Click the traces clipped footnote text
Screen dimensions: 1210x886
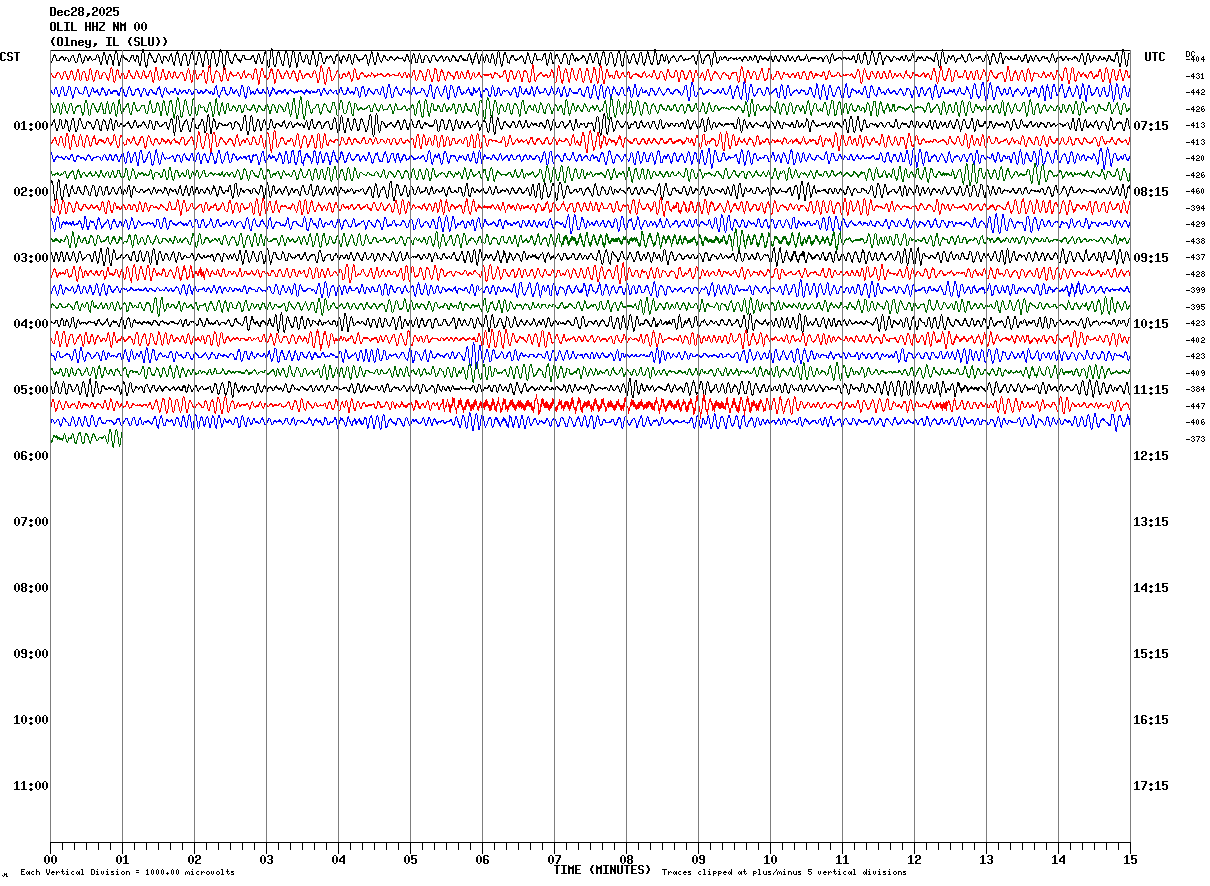pyautogui.click(x=784, y=873)
